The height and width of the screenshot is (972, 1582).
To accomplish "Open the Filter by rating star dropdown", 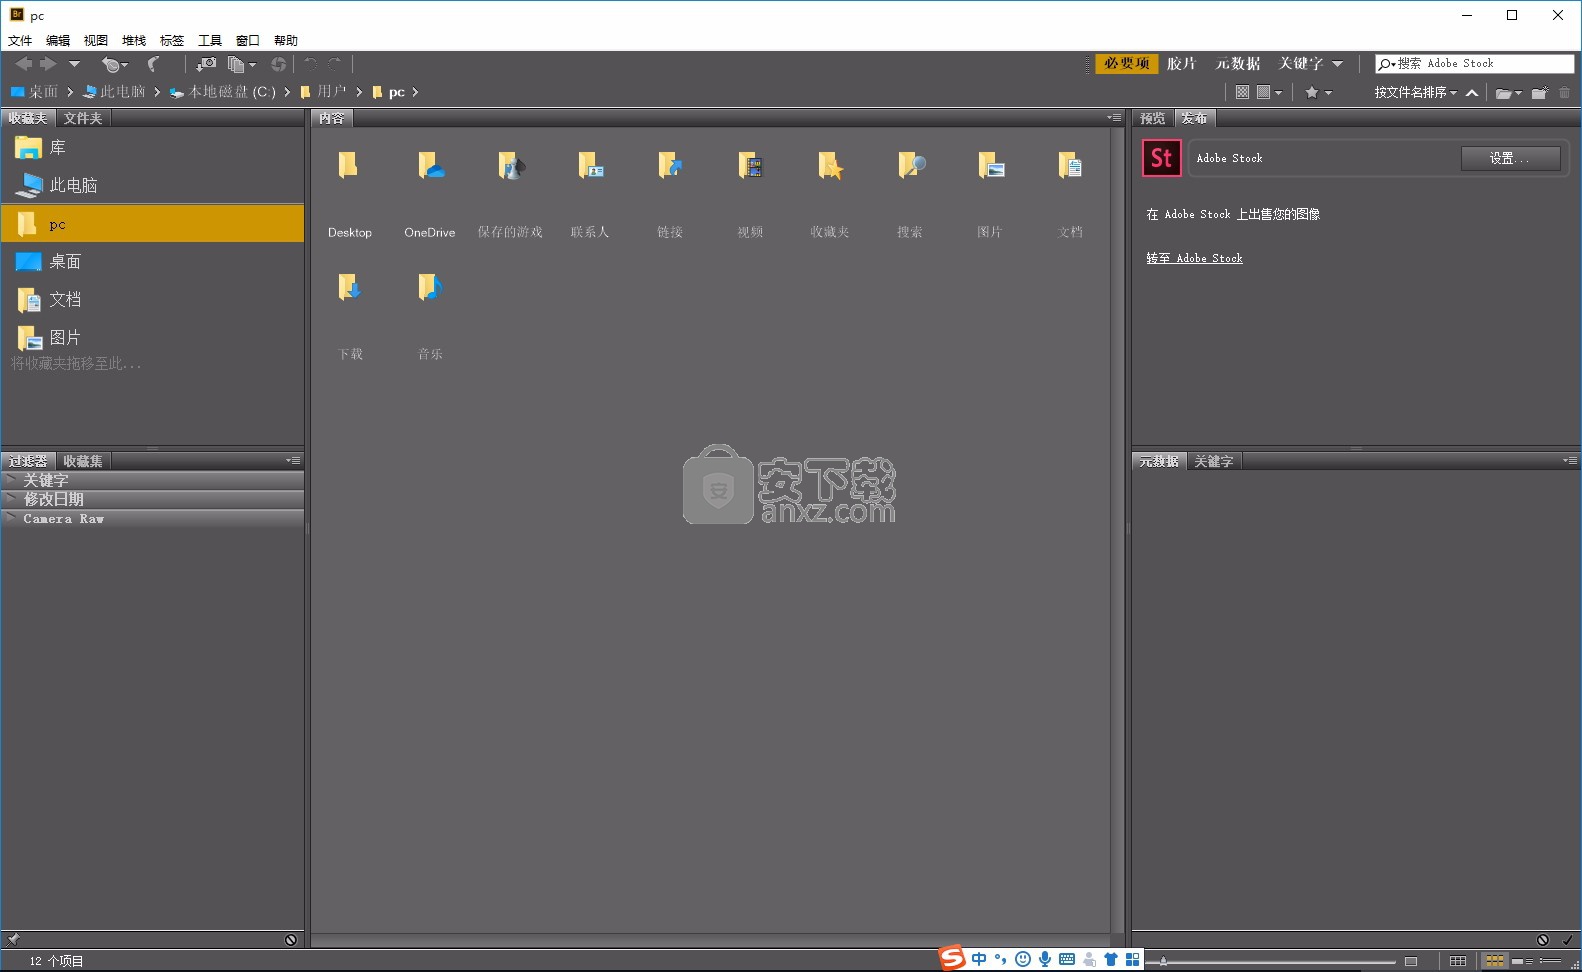I will 1318,92.
